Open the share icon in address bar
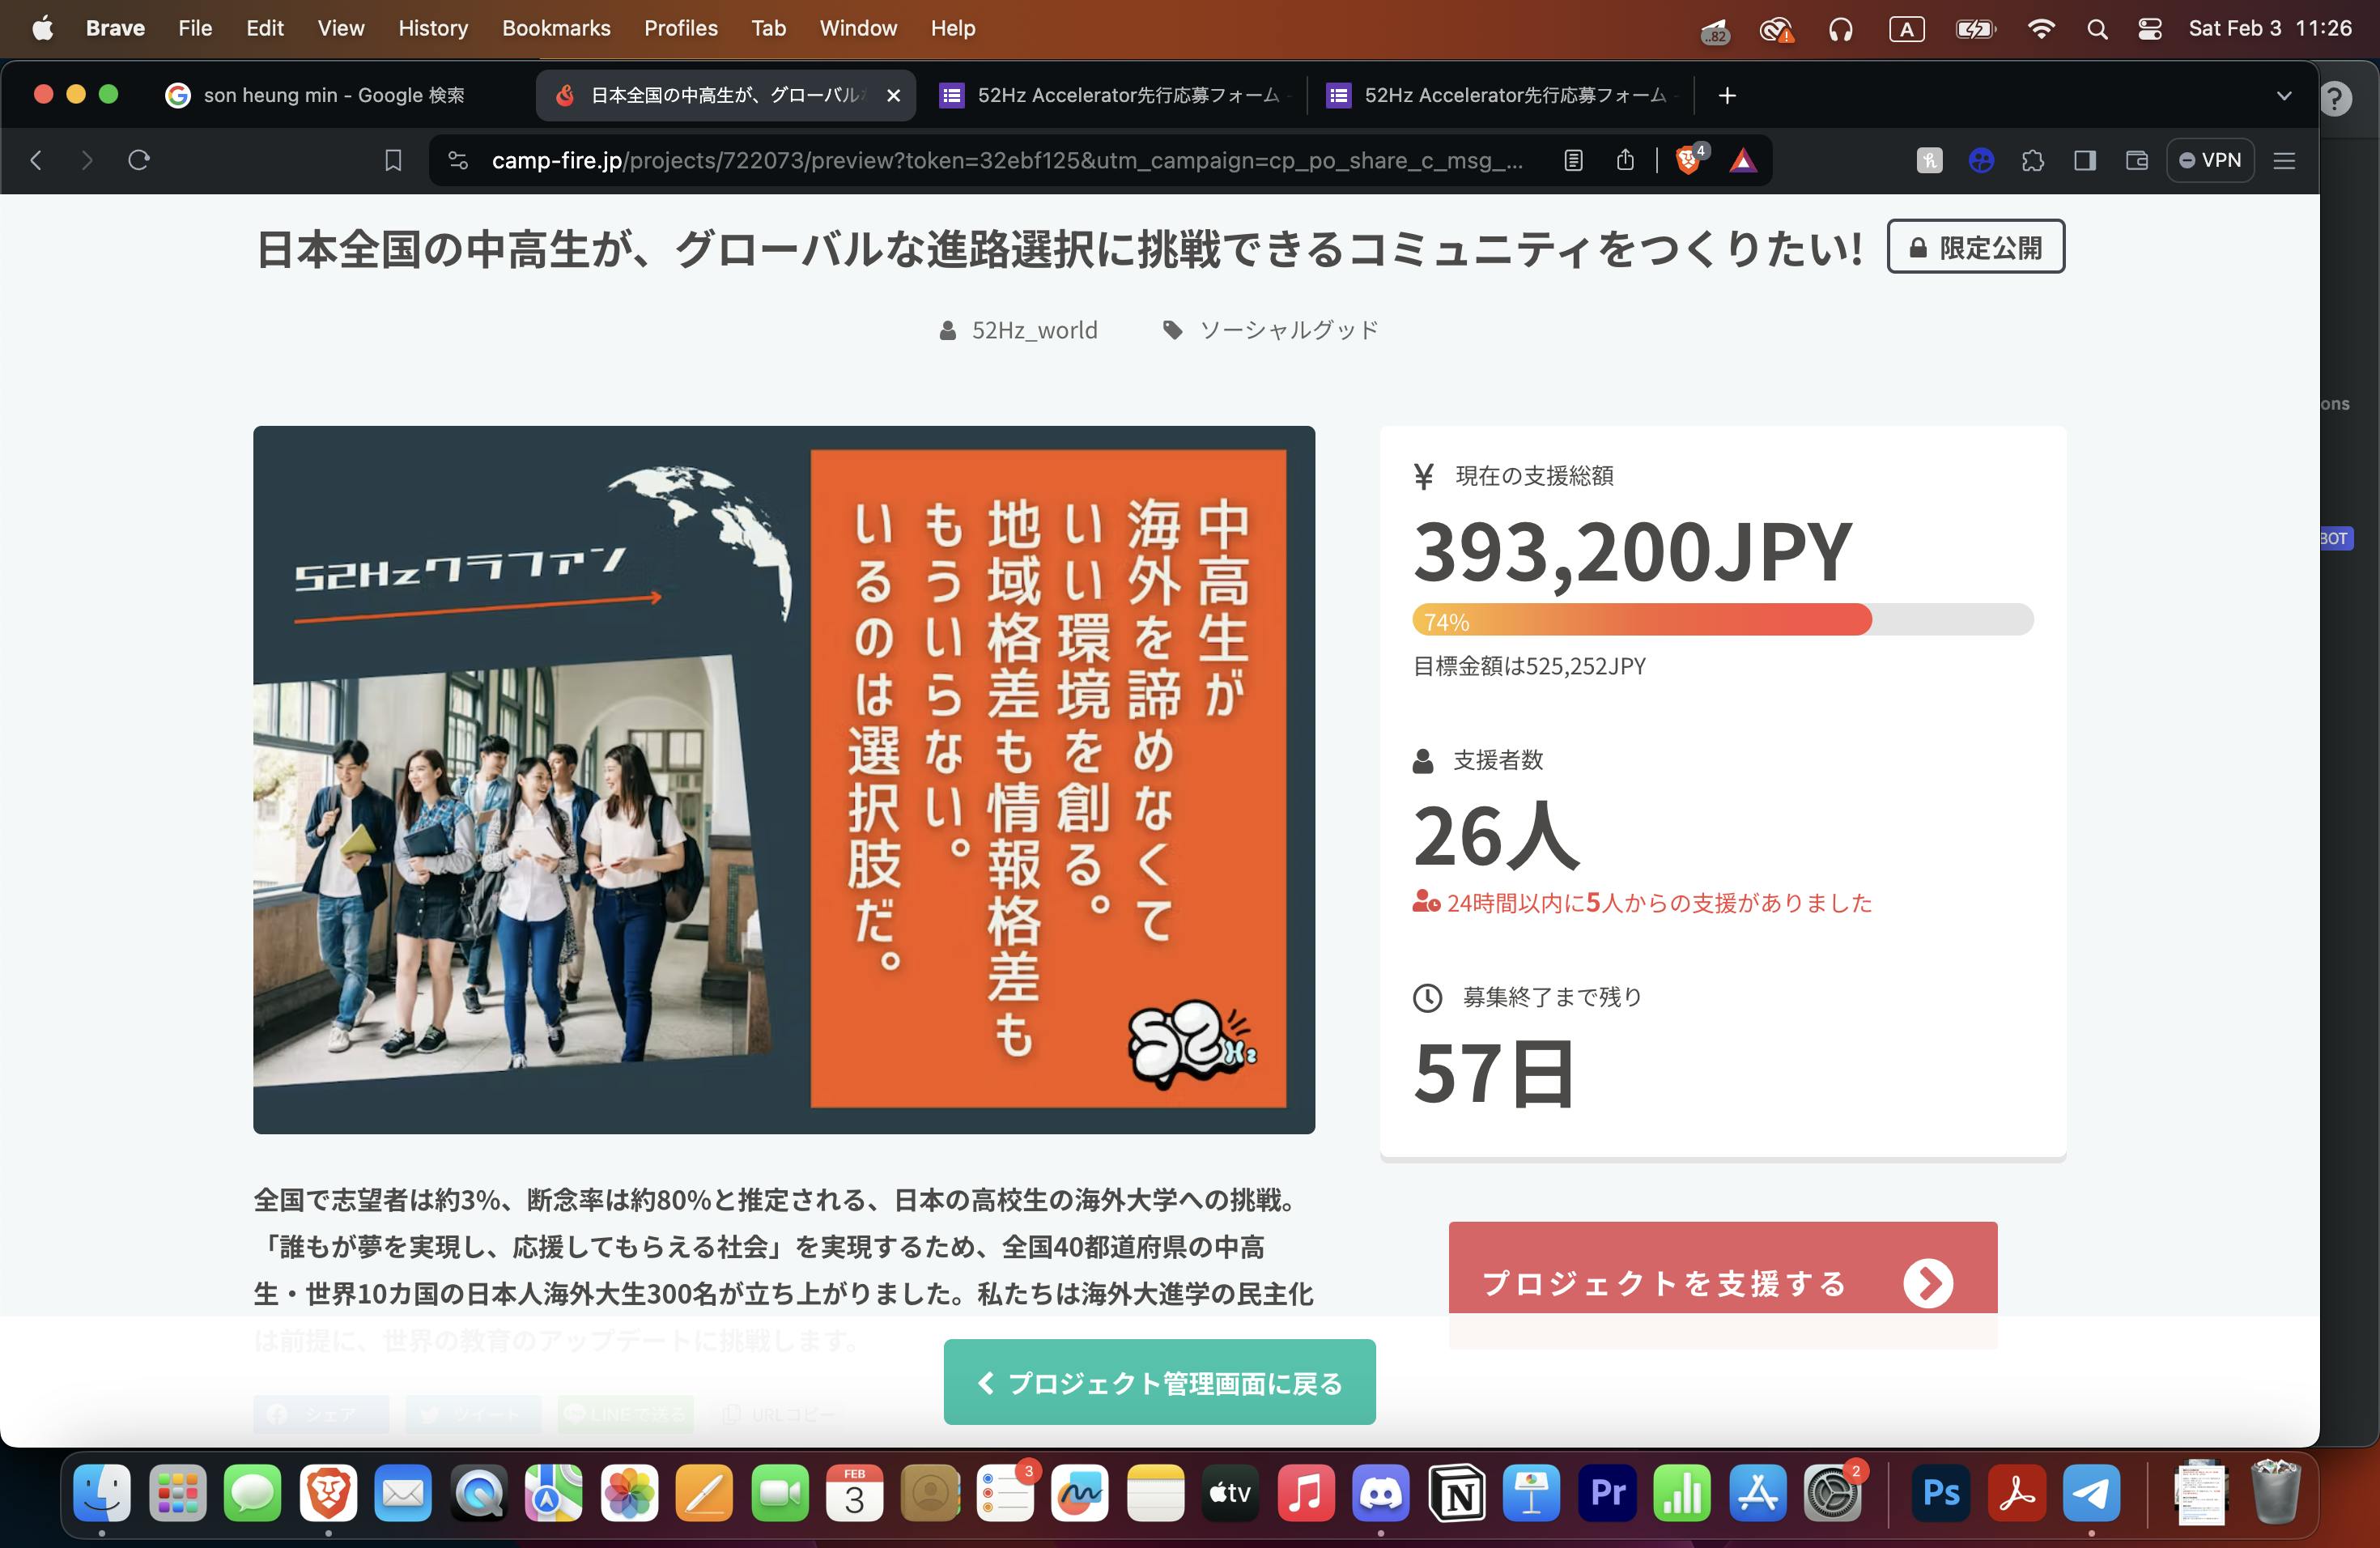Image resolution: width=2380 pixels, height=1548 pixels. point(1625,160)
